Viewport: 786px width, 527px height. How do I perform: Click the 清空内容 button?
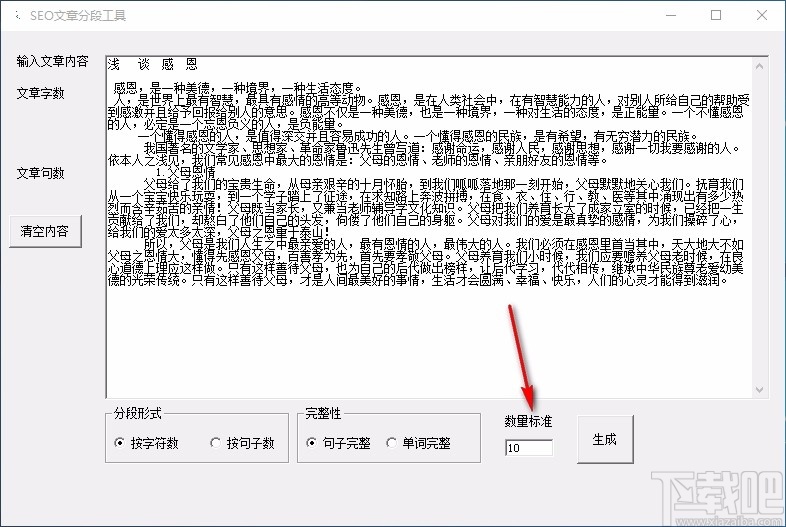pos(45,231)
